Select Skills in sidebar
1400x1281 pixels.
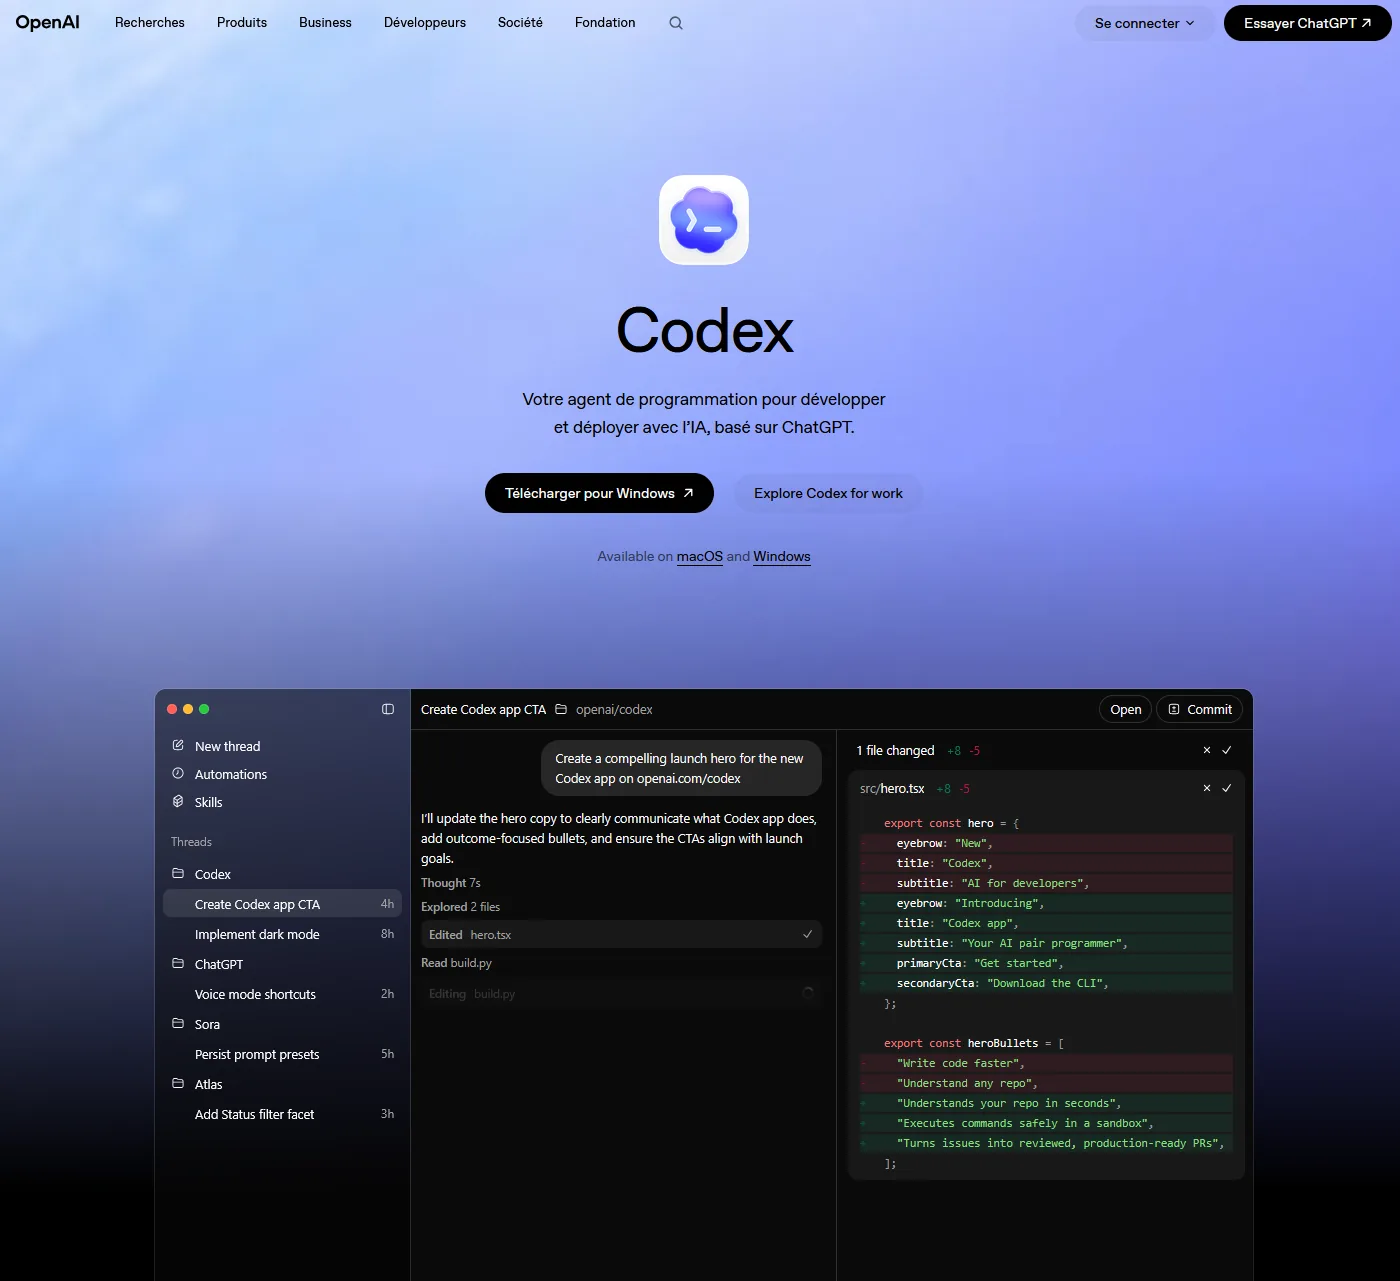pyautogui.click(x=208, y=802)
